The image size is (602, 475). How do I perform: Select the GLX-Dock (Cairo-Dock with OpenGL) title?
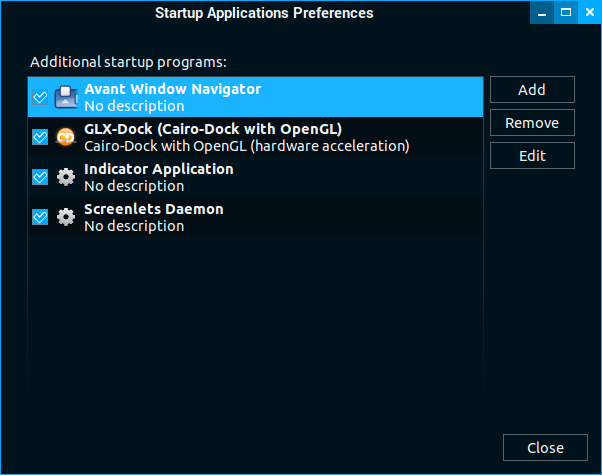pyautogui.click(x=213, y=129)
